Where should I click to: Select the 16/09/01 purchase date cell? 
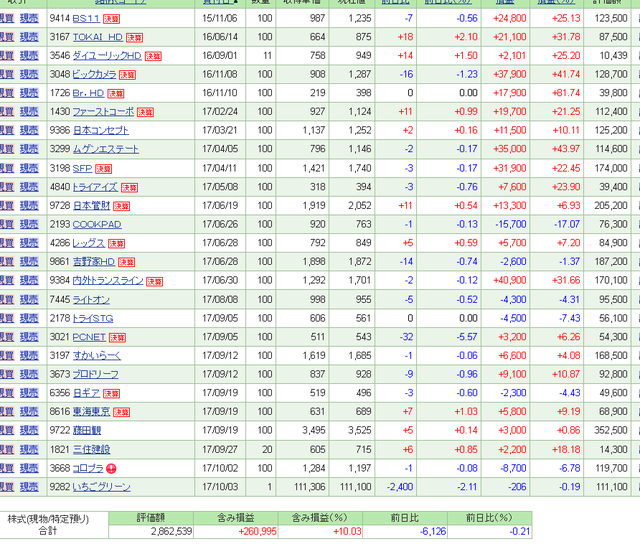[220, 56]
